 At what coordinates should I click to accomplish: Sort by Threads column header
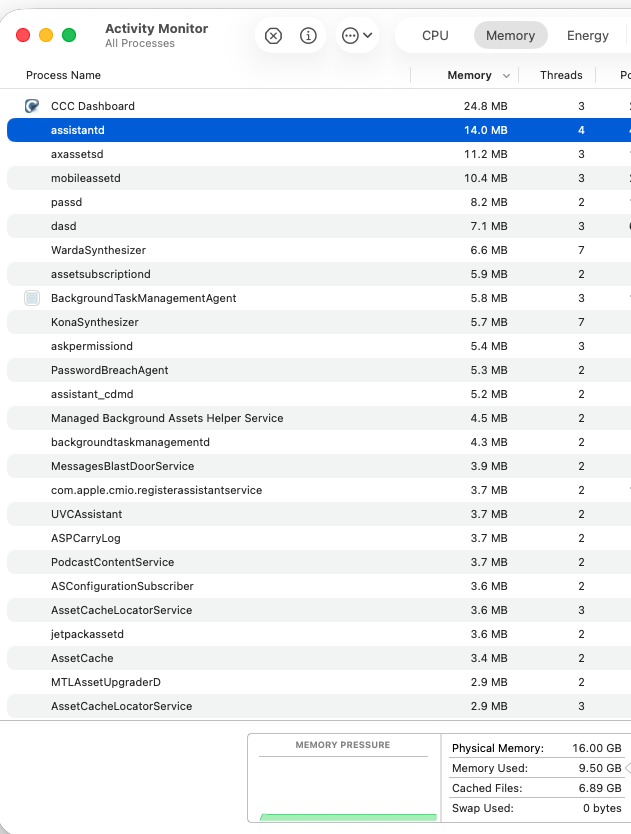tap(561, 75)
